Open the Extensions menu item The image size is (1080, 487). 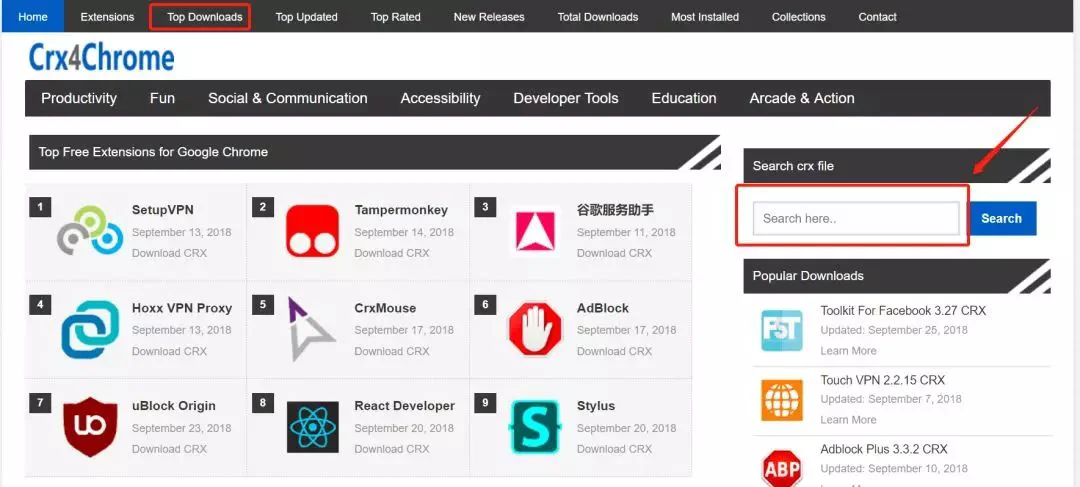tap(107, 17)
